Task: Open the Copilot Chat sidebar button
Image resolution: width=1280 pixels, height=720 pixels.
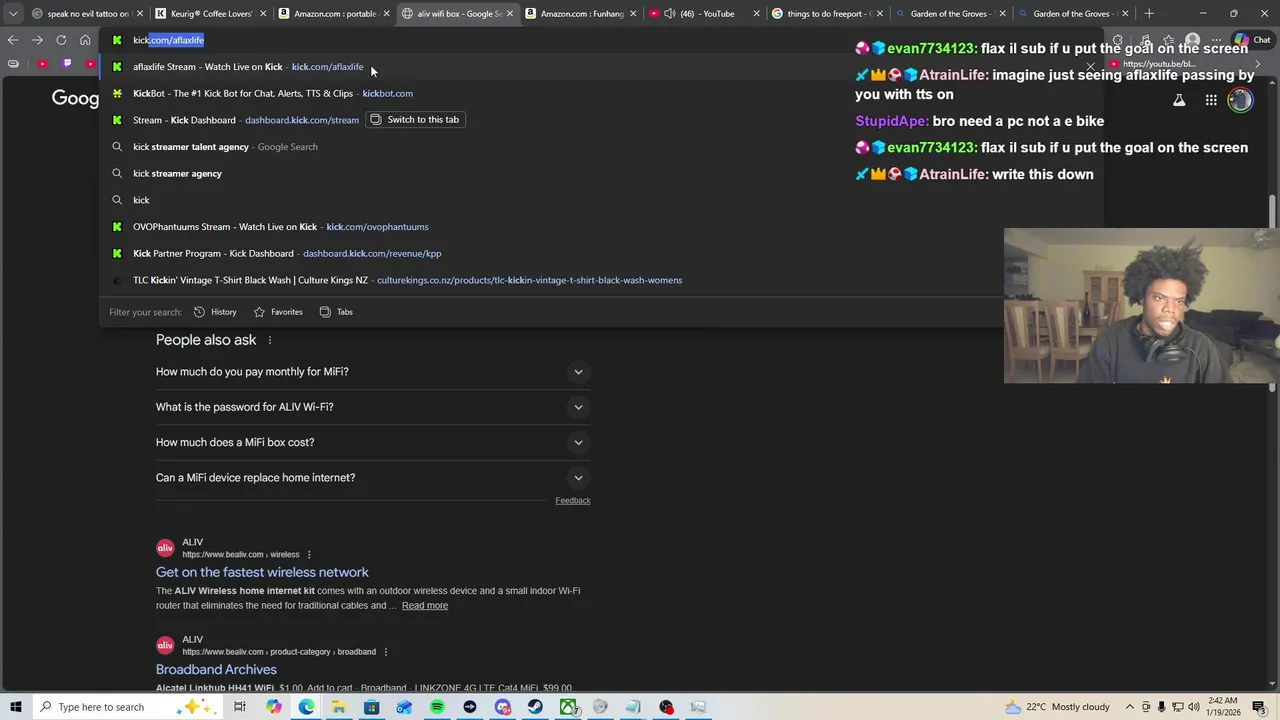Action: click(1253, 40)
